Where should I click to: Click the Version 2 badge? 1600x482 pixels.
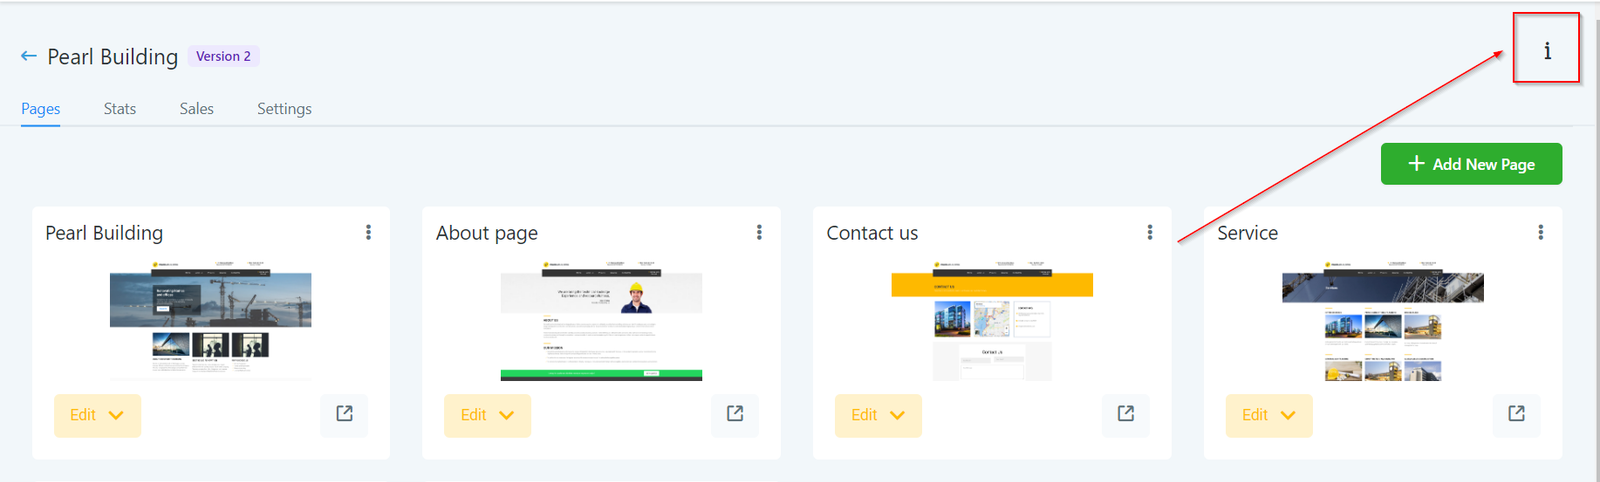224,56
